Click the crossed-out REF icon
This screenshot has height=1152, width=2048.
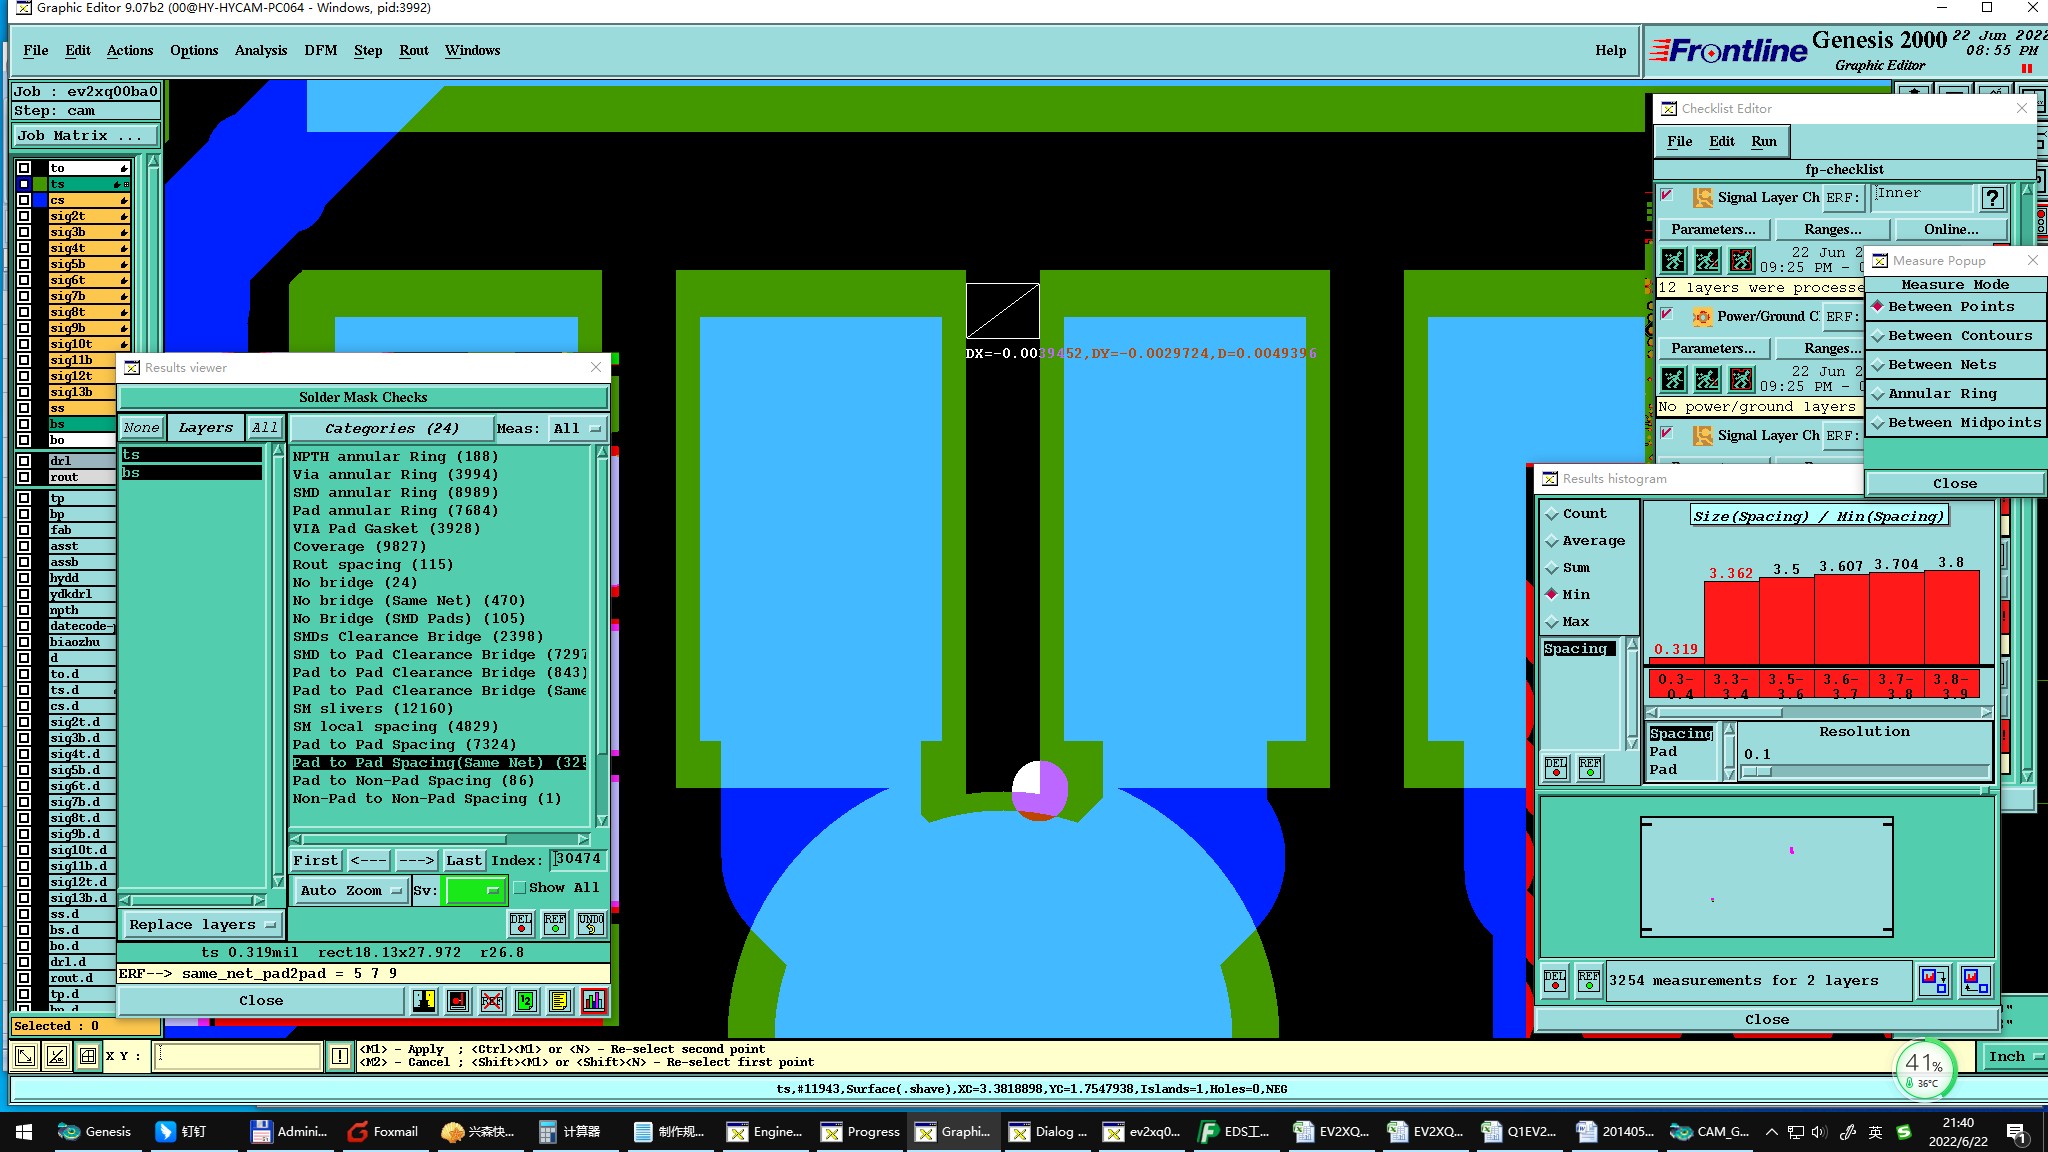pos(492,1001)
